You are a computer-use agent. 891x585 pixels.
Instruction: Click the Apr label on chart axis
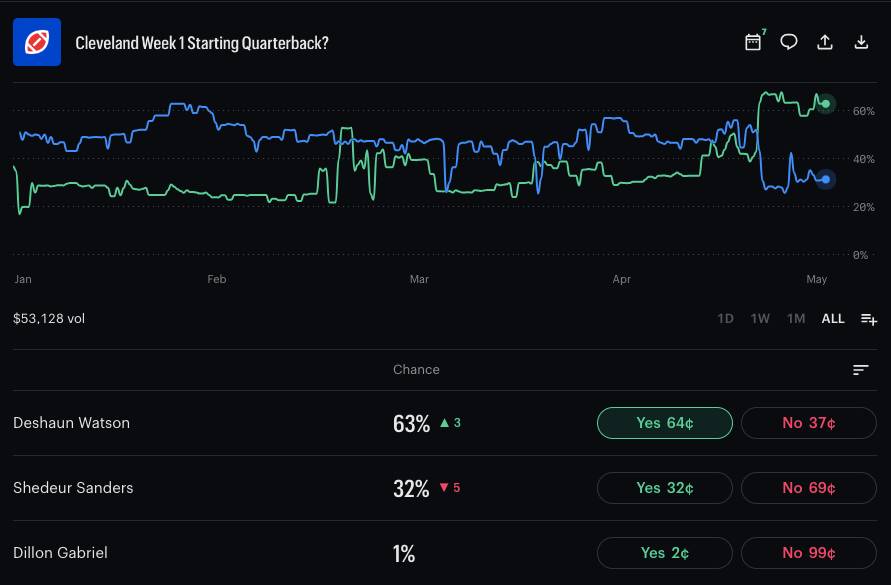(622, 279)
